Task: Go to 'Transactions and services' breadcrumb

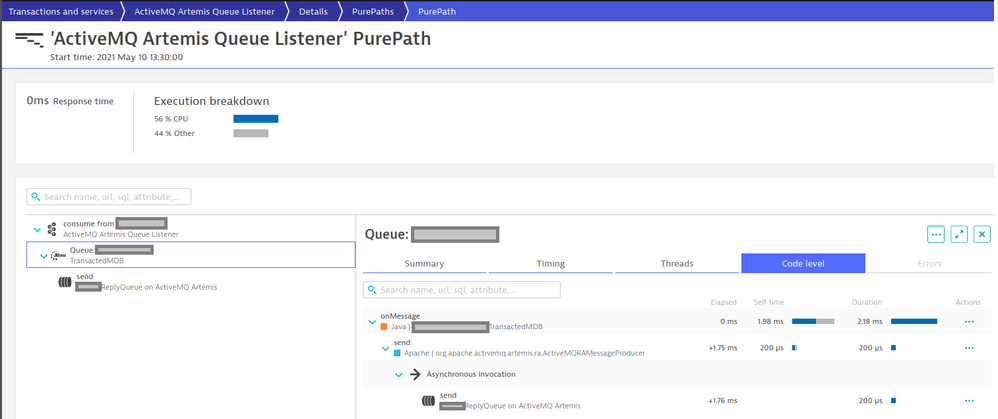Action: click(61, 11)
